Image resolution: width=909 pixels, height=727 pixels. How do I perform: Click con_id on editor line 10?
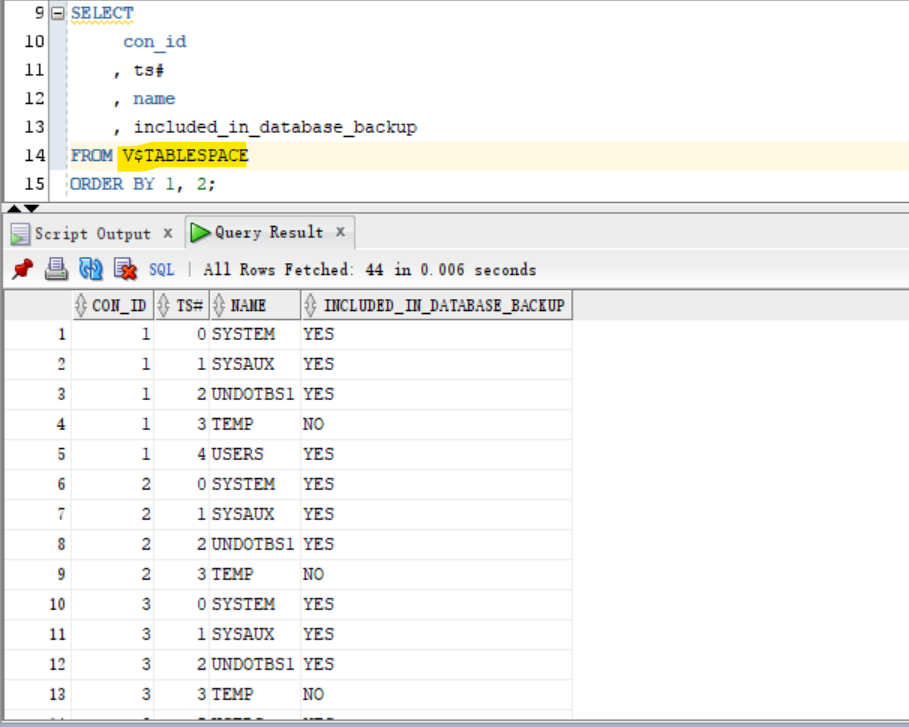[155, 42]
